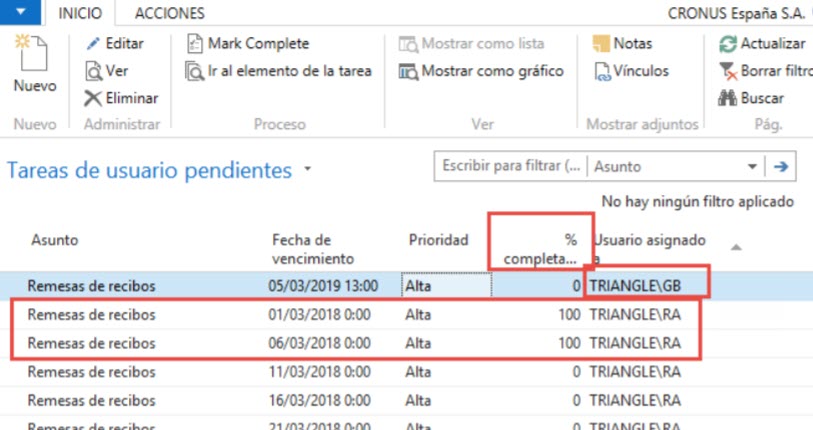Click the Editar pencil icon
The image size is (813, 430).
coord(93,44)
